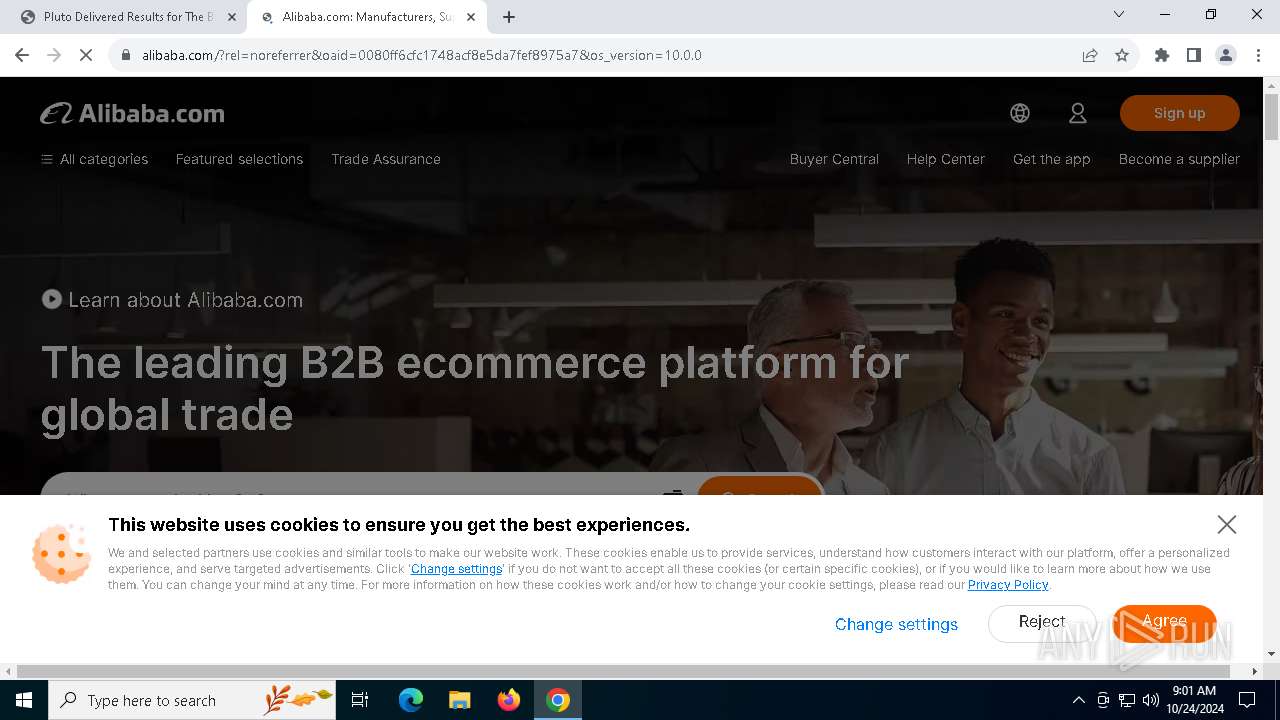
Task: Toggle the browser side panel
Action: coord(1194,55)
